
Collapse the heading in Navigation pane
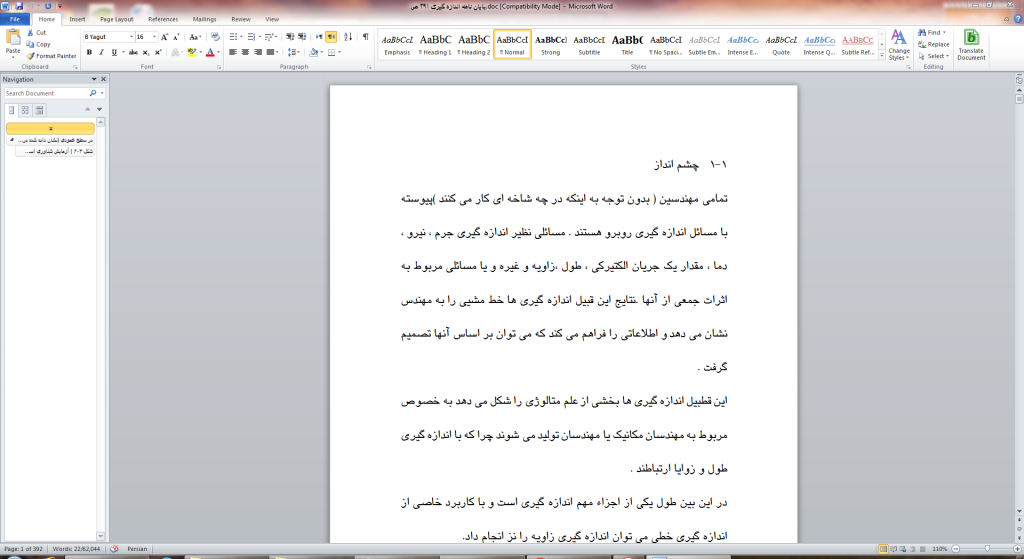(10, 141)
